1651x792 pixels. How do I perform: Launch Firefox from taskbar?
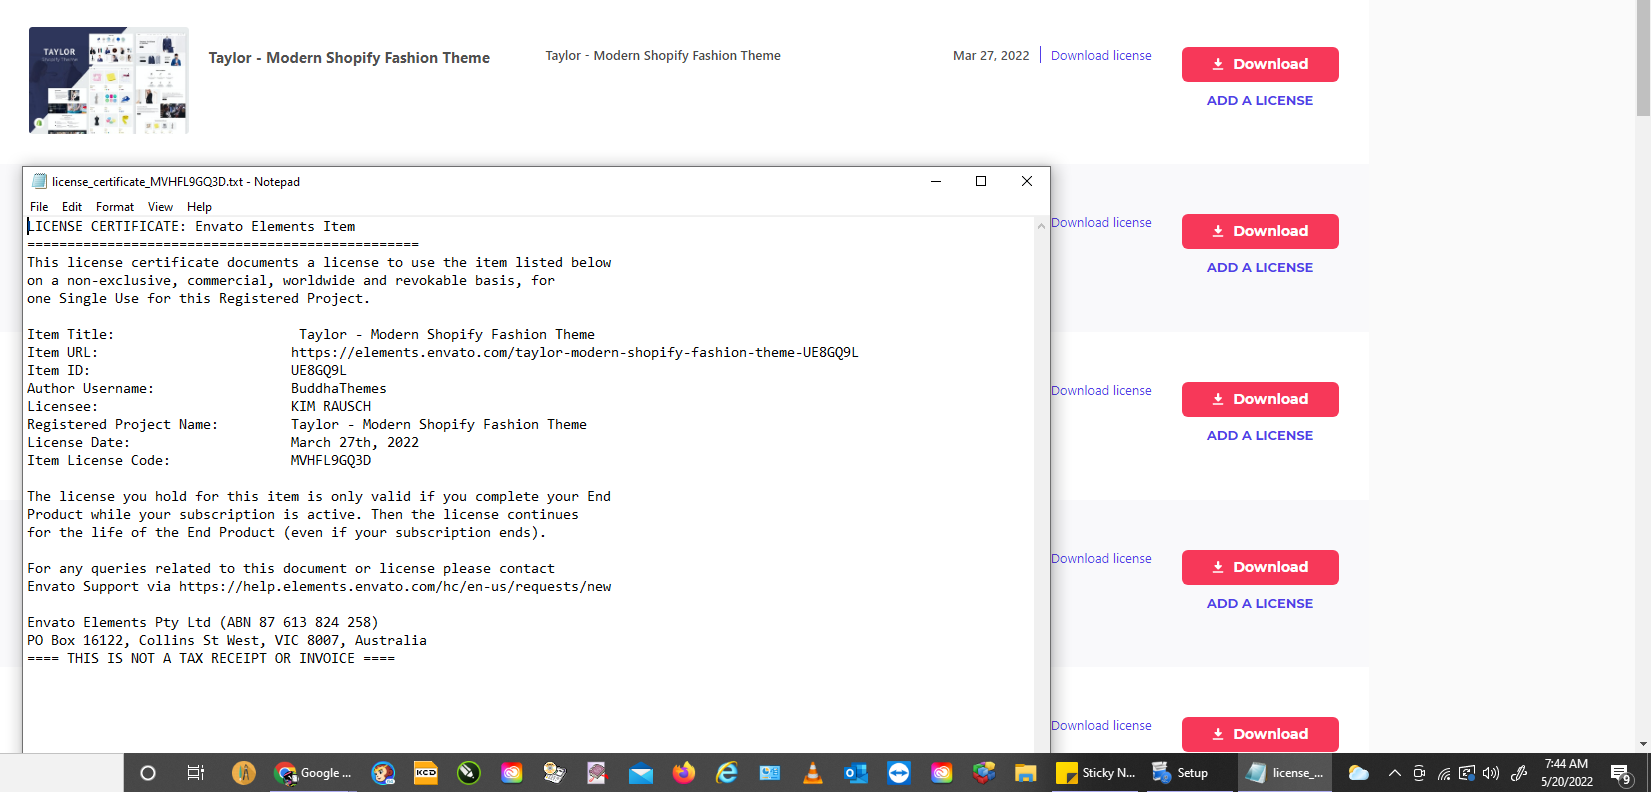point(684,773)
